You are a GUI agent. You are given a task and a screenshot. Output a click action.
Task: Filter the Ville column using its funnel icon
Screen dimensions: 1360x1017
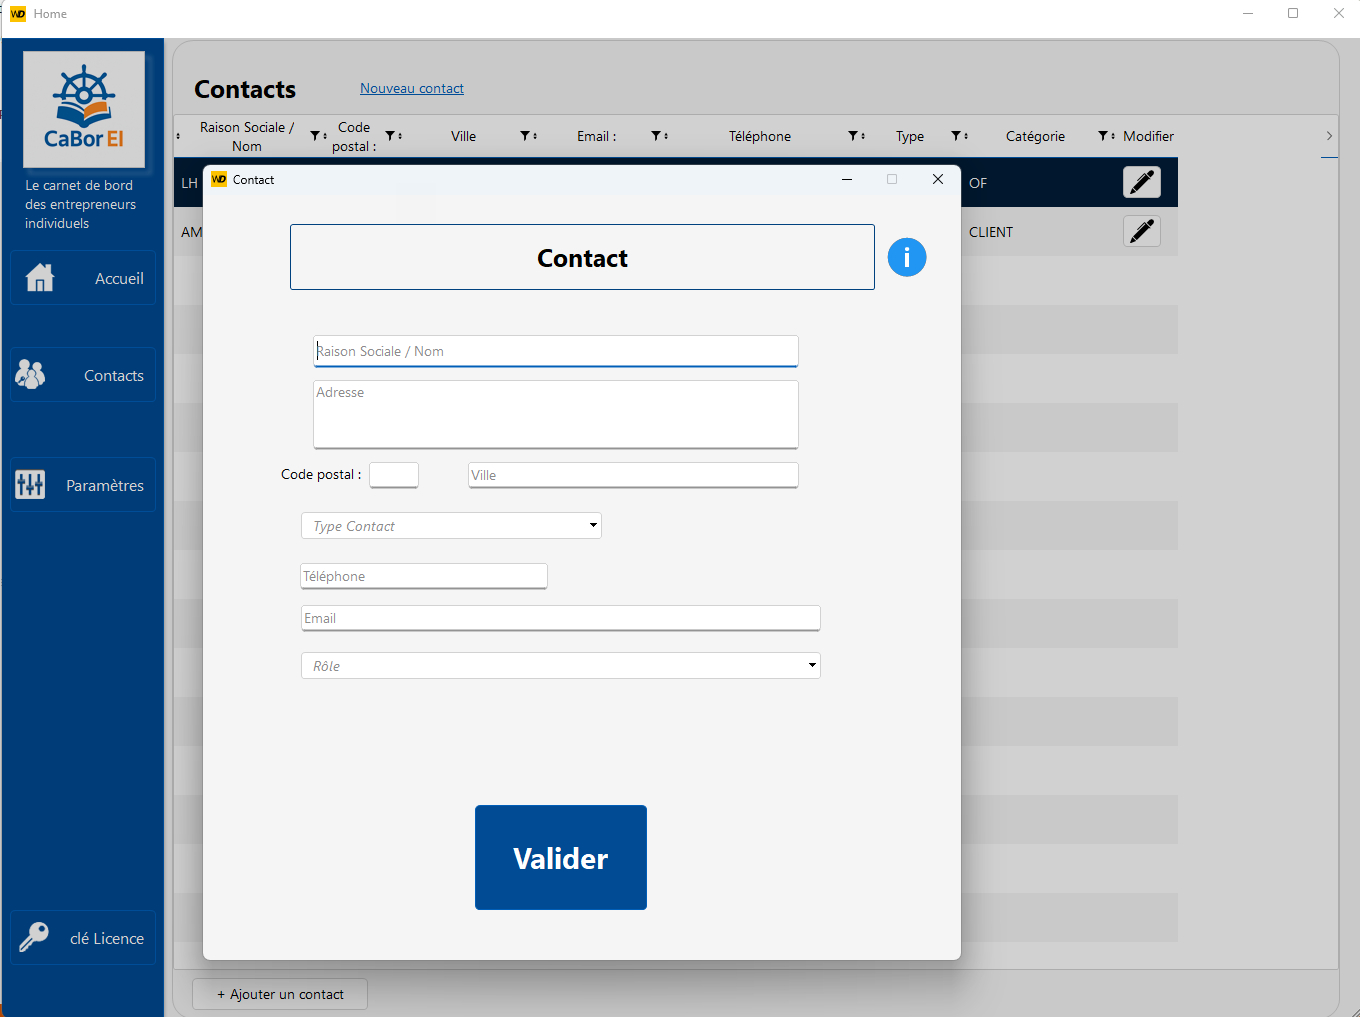pos(525,136)
